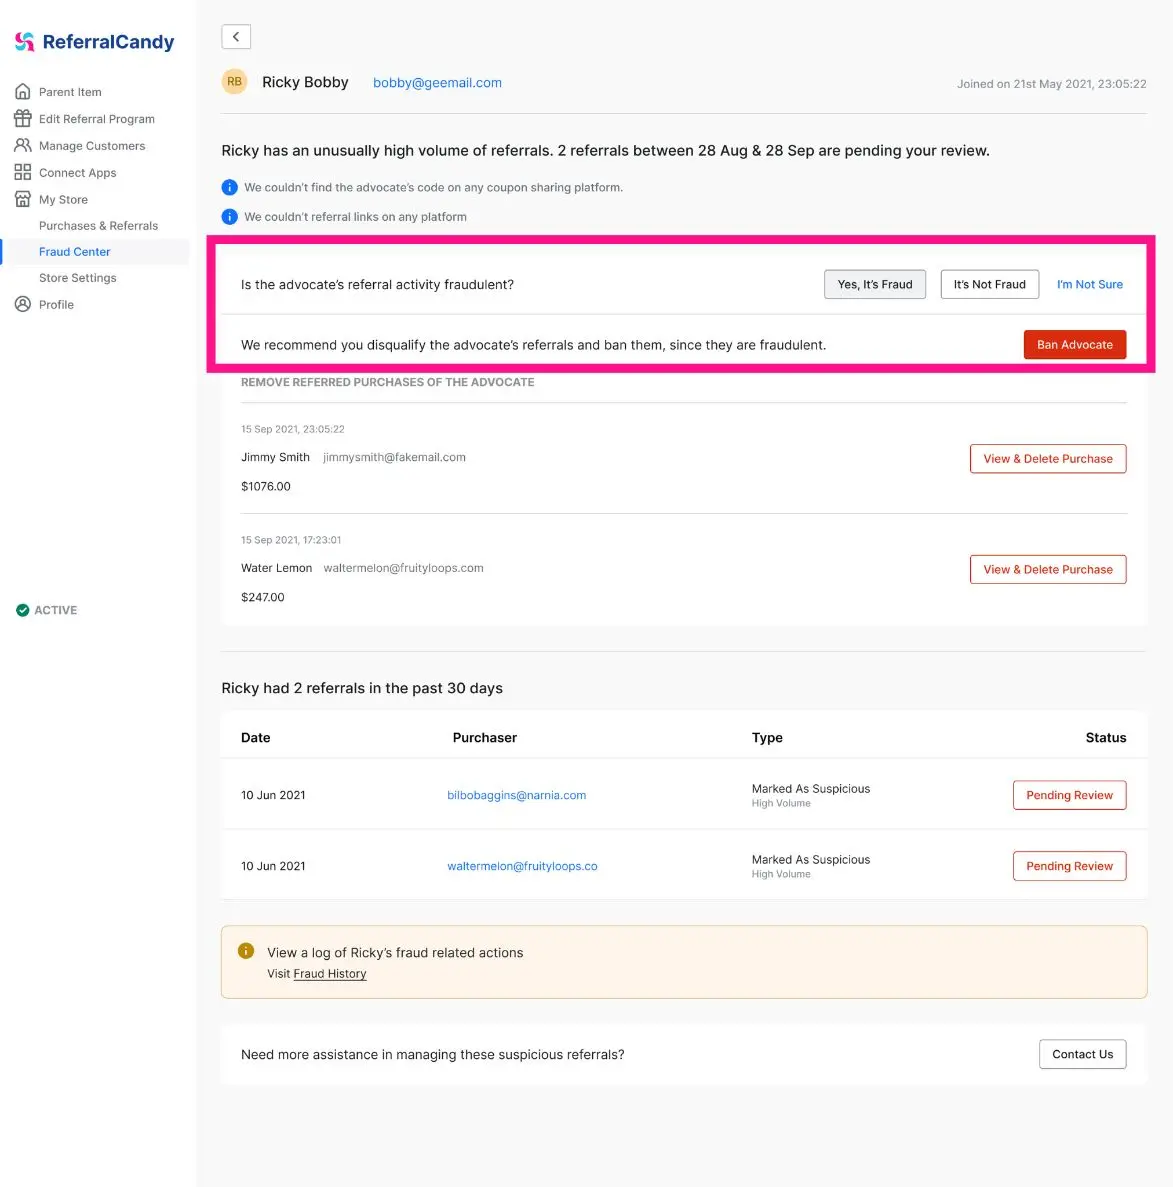Go back using the chevron arrow button
The width and height of the screenshot is (1173, 1187).
[x=236, y=36]
